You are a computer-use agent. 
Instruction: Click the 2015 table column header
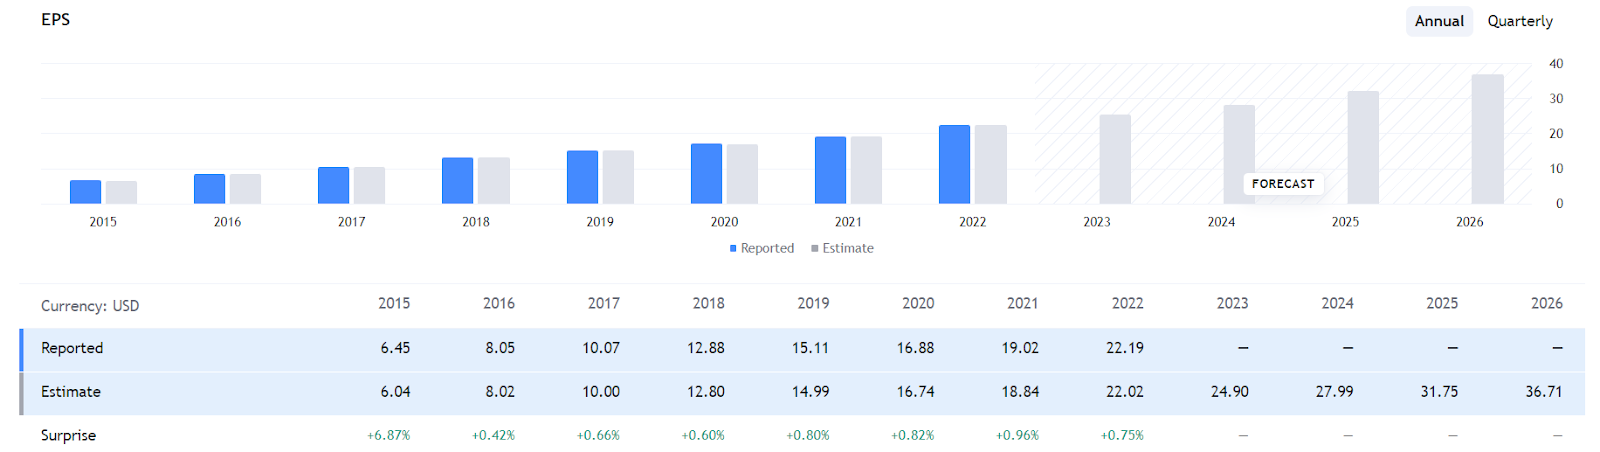(x=394, y=303)
